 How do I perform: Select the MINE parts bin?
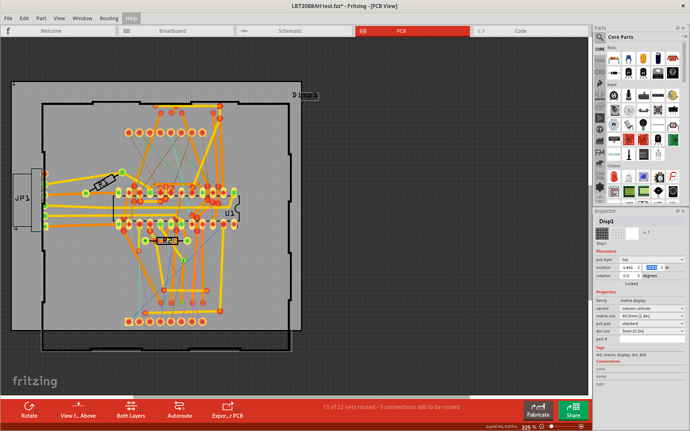[x=600, y=60]
